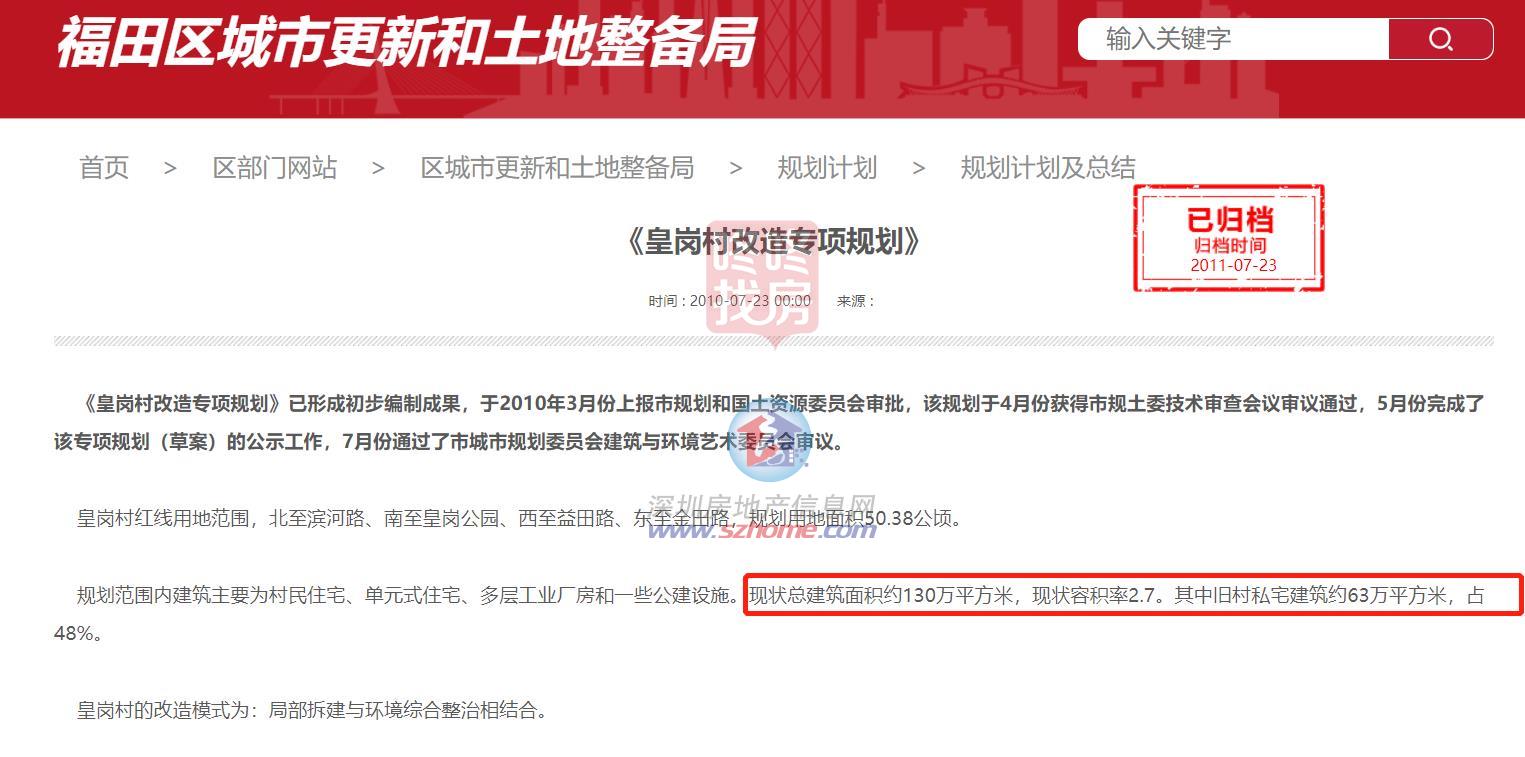Click the magnifier search icon
The image size is (1525, 757).
1440,39
